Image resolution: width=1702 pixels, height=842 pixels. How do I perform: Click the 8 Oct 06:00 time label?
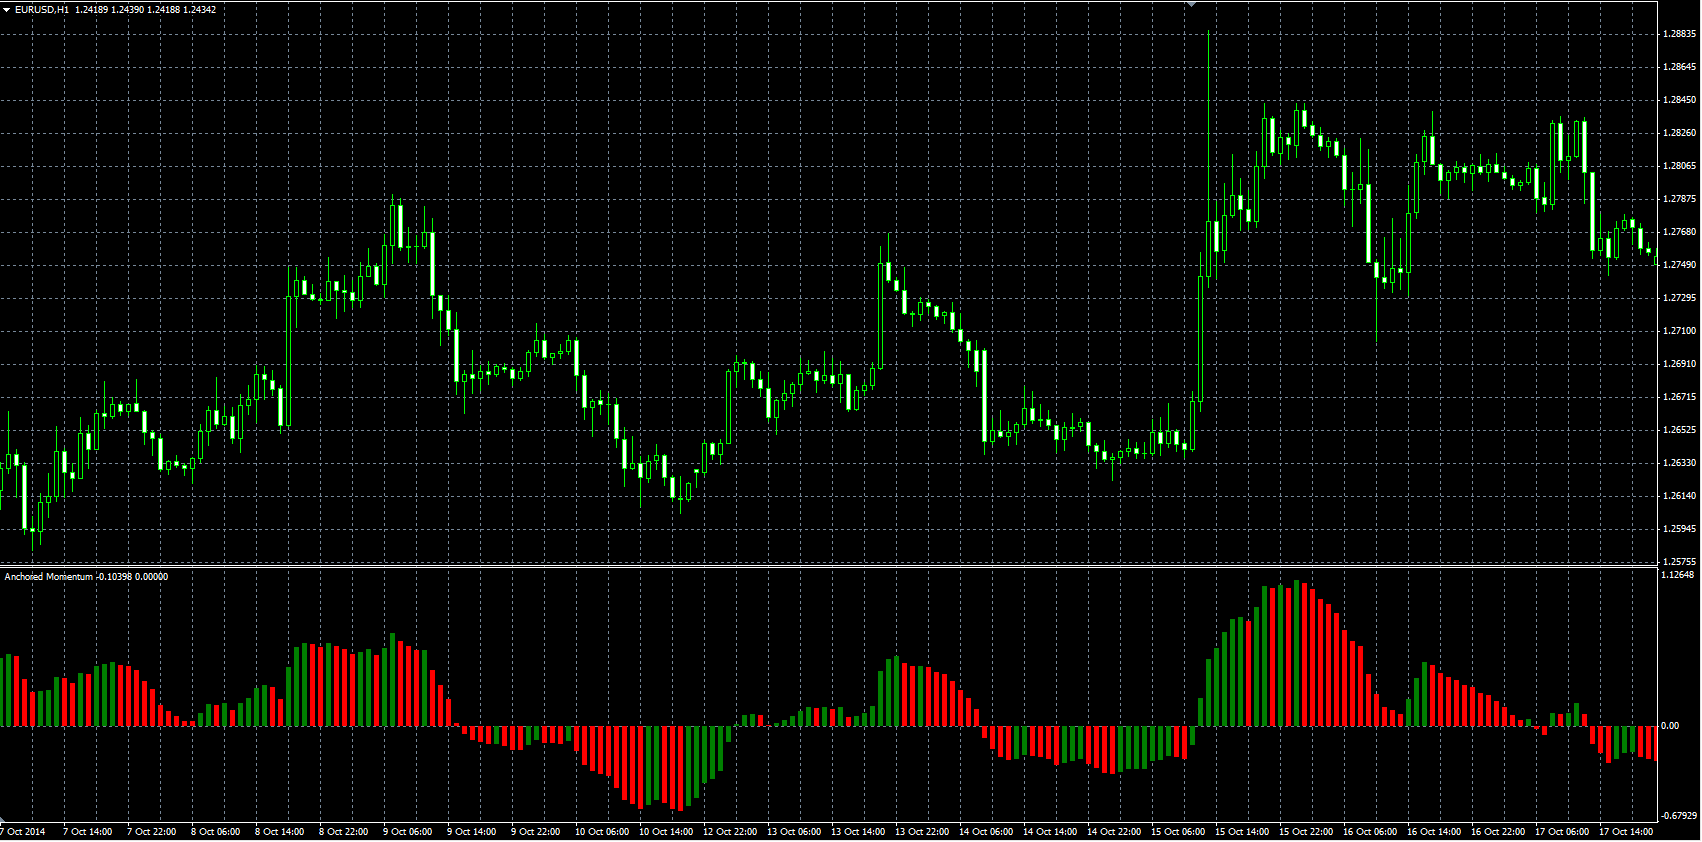pyautogui.click(x=216, y=832)
